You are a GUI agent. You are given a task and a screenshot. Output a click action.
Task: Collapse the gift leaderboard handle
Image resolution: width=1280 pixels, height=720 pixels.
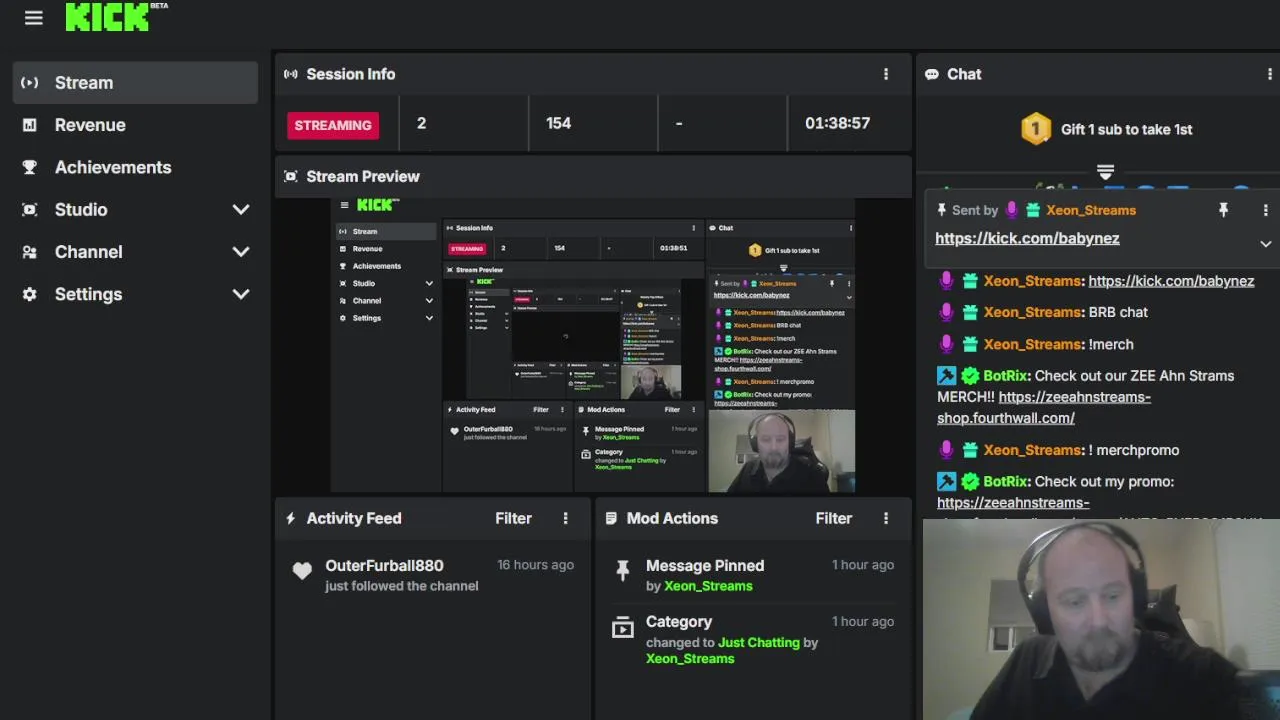coord(1105,173)
